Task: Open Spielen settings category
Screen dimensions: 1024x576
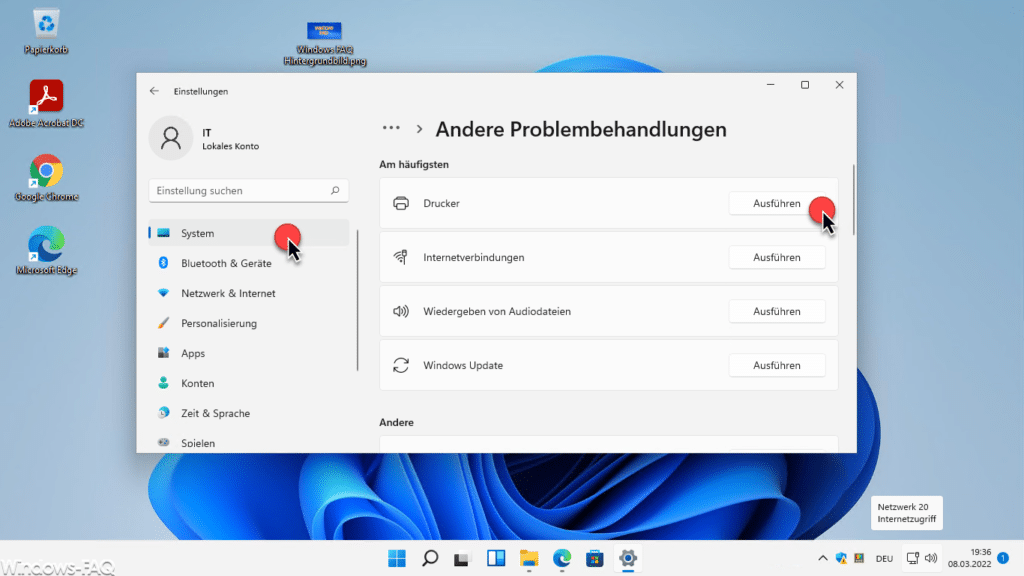Action: click(x=249, y=443)
